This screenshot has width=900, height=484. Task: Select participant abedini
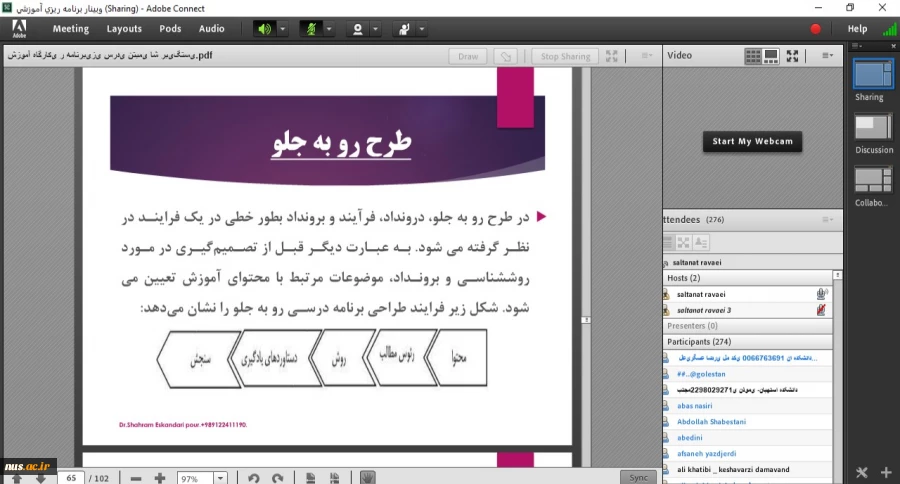point(747,437)
